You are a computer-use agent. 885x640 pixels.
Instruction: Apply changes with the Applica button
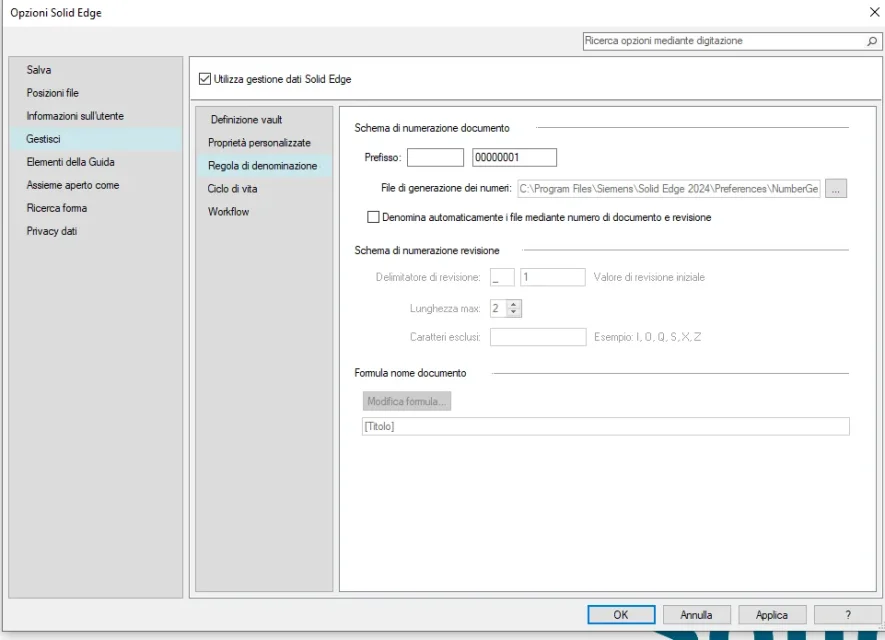[x=772, y=615]
